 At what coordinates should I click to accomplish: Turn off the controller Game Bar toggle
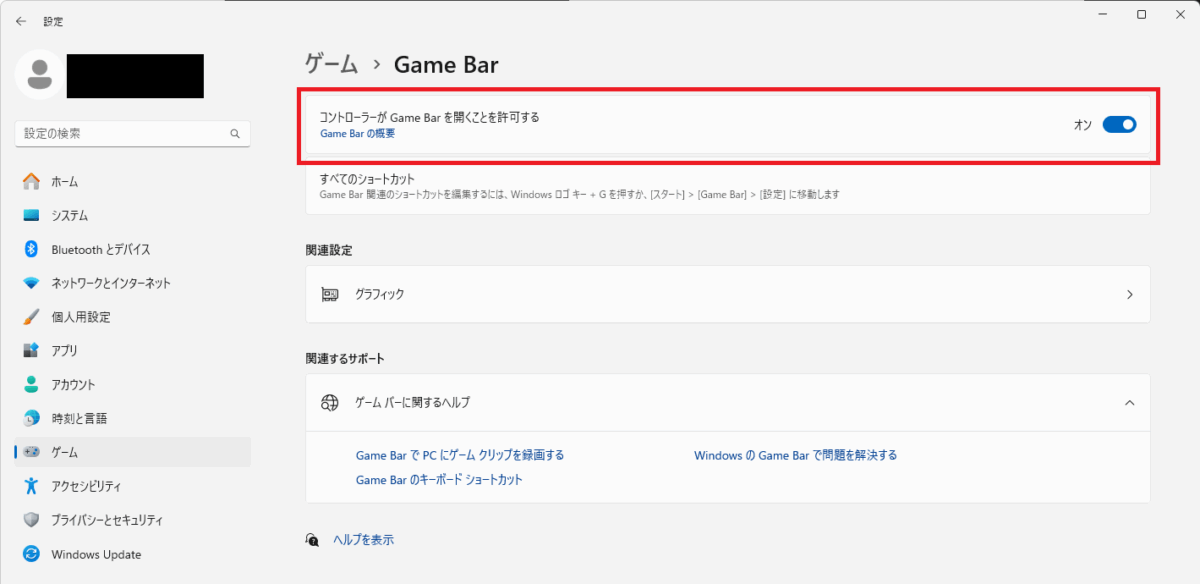coord(1120,124)
